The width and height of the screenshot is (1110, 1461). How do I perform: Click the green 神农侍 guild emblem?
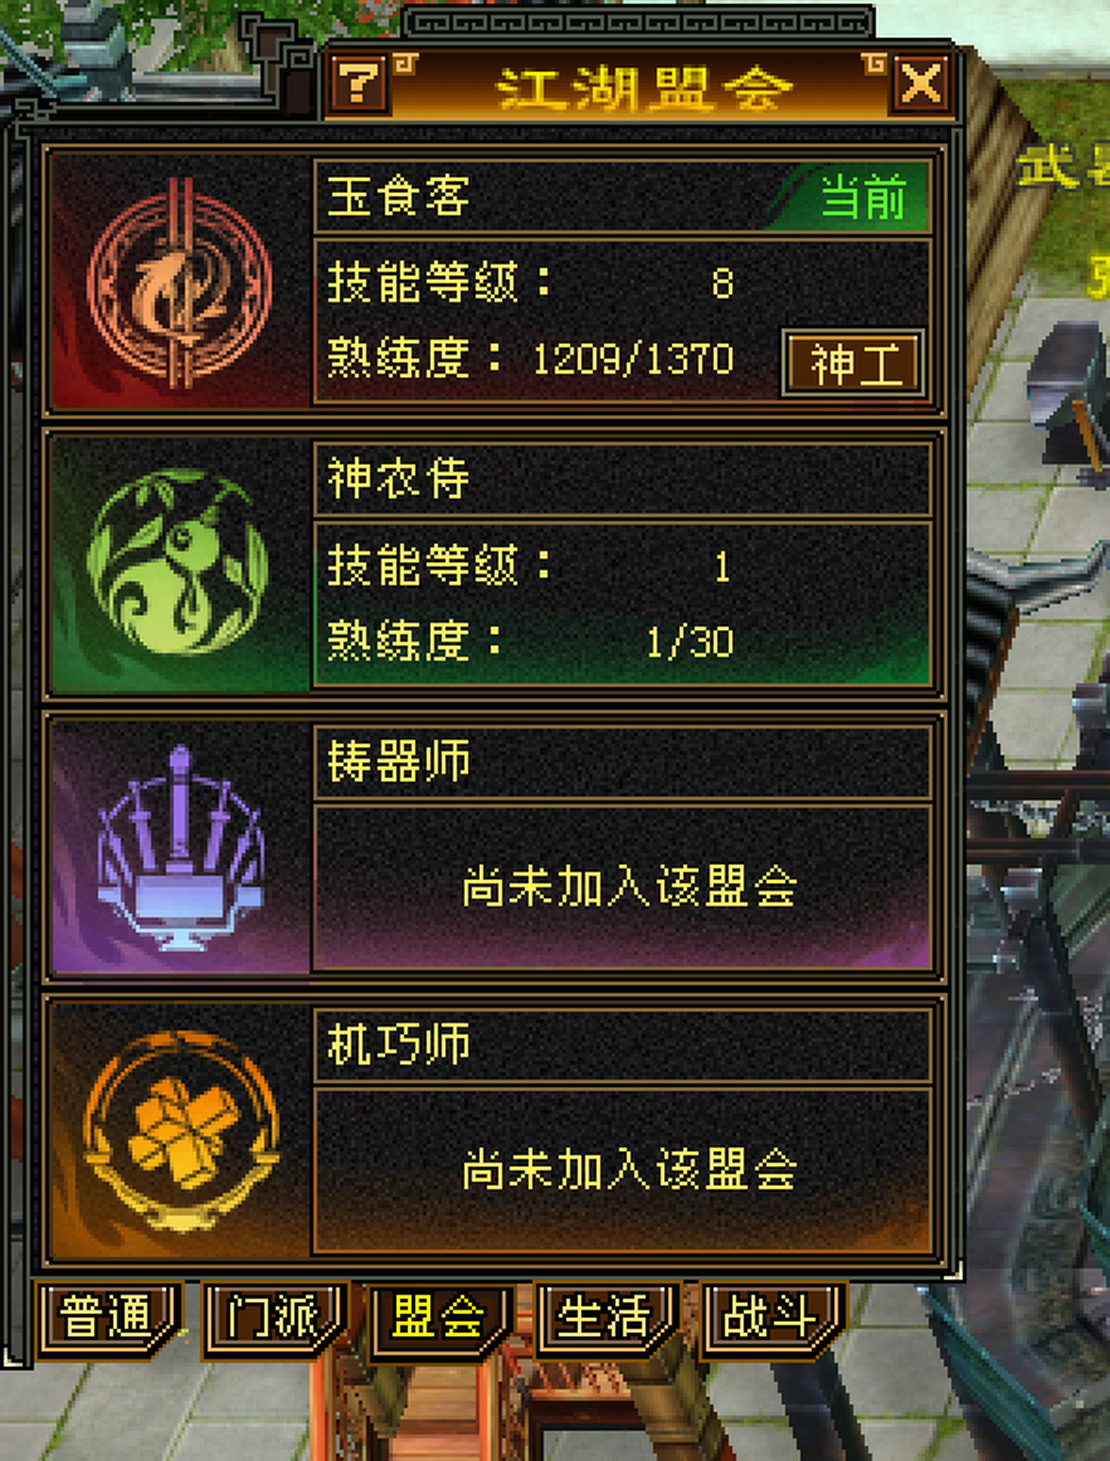(x=178, y=565)
